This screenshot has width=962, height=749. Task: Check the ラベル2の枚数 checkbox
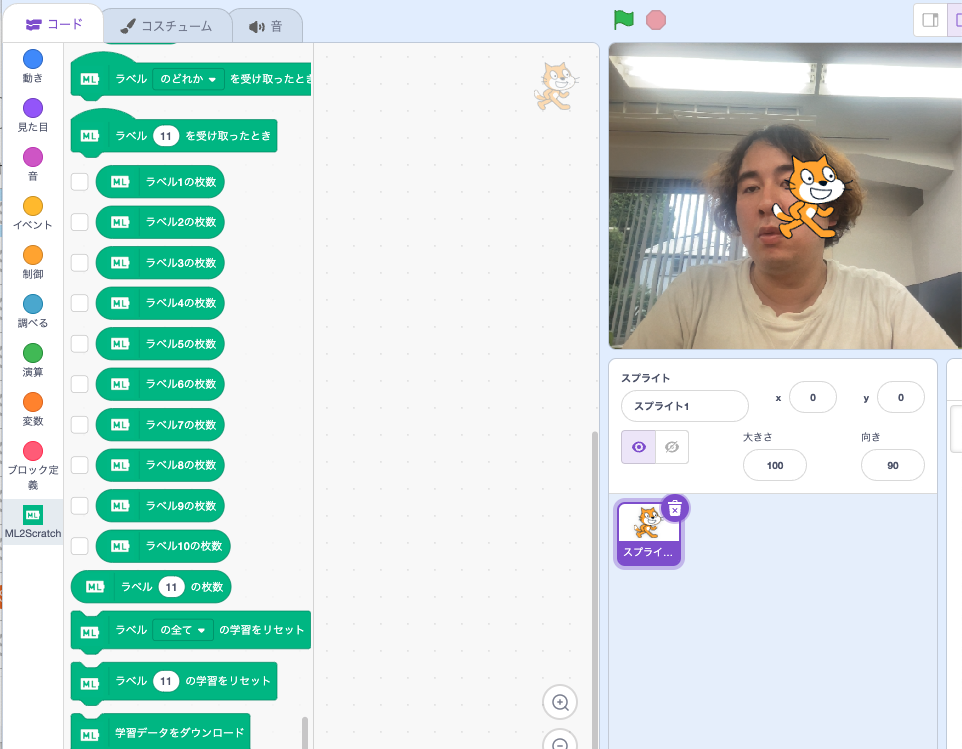(80, 222)
